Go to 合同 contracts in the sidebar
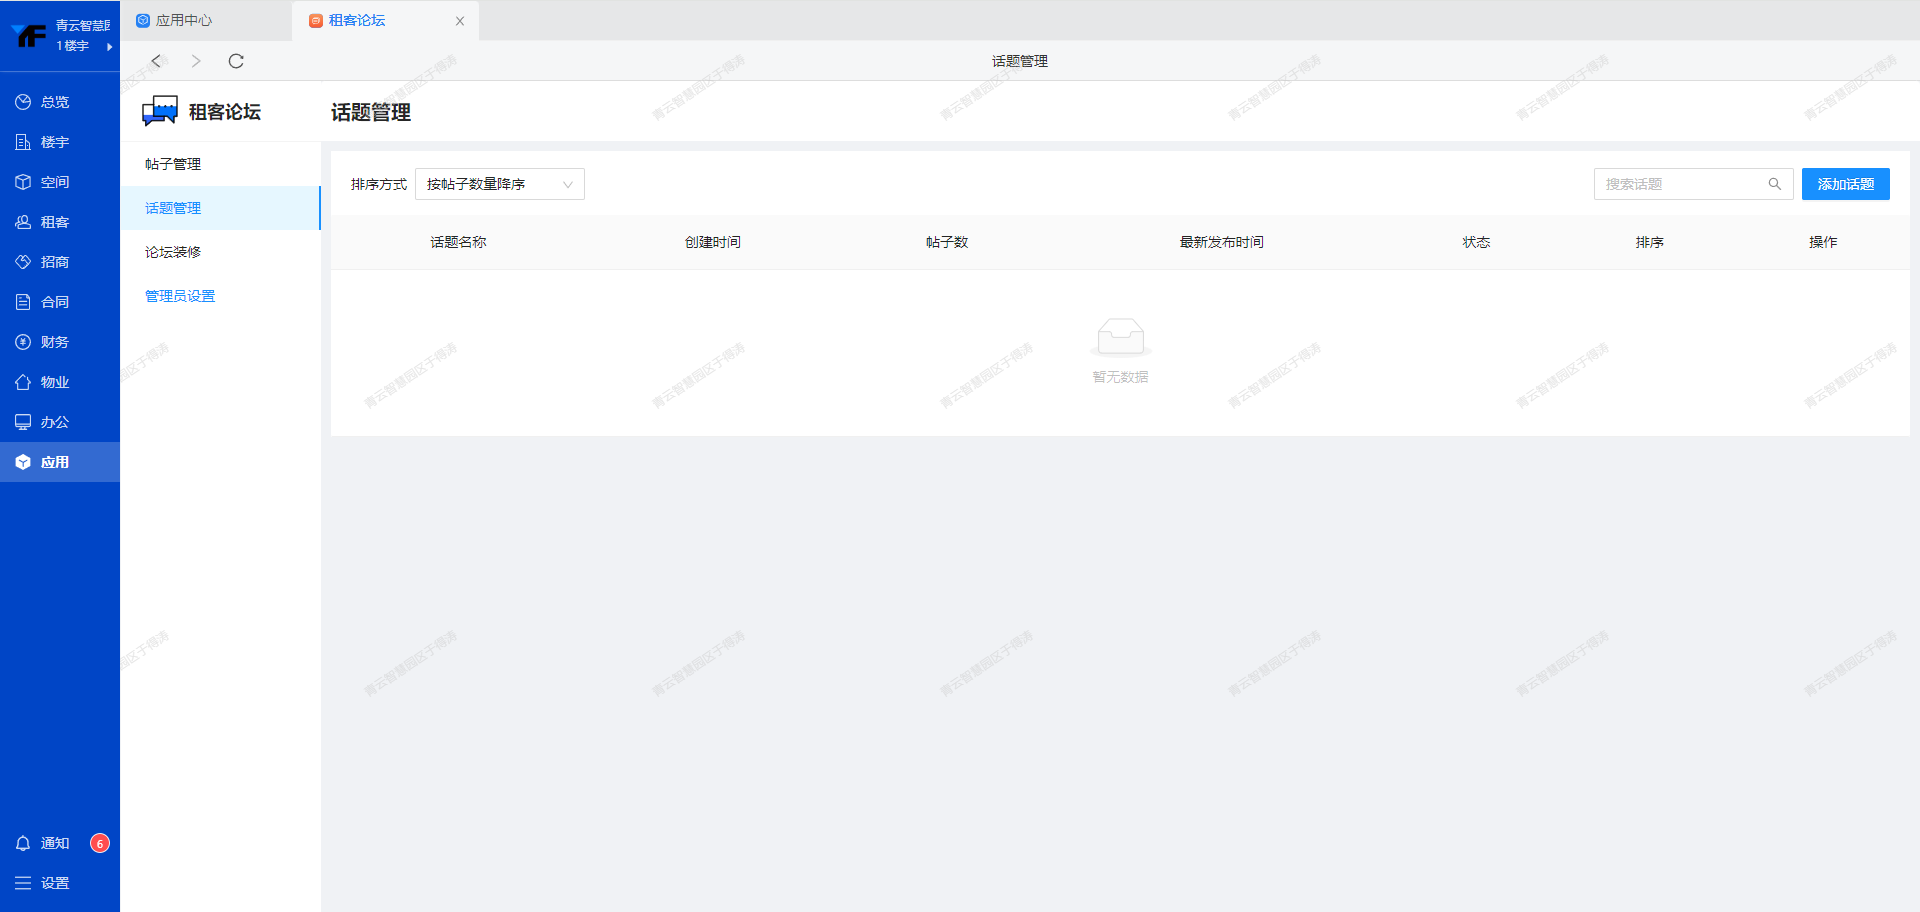Image resolution: width=1920 pixels, height=912 pixels. pyautogui.click(x=54, y=302)
